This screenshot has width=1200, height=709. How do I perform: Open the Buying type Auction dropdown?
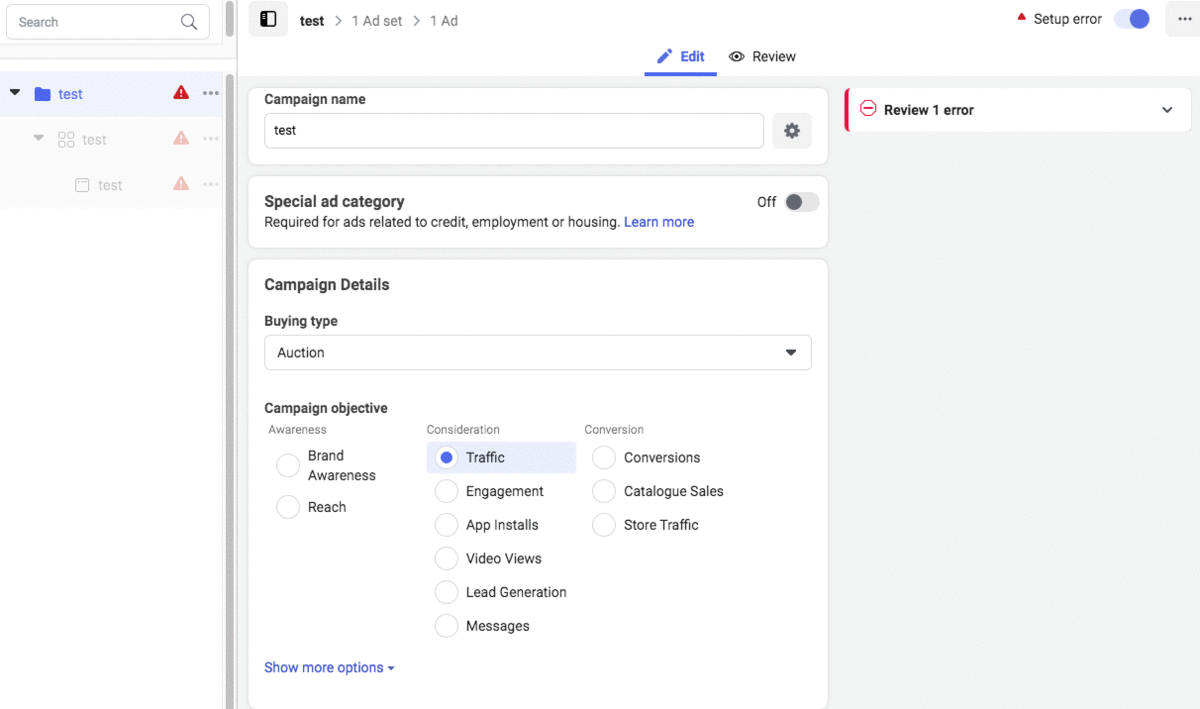click(538, 353)
